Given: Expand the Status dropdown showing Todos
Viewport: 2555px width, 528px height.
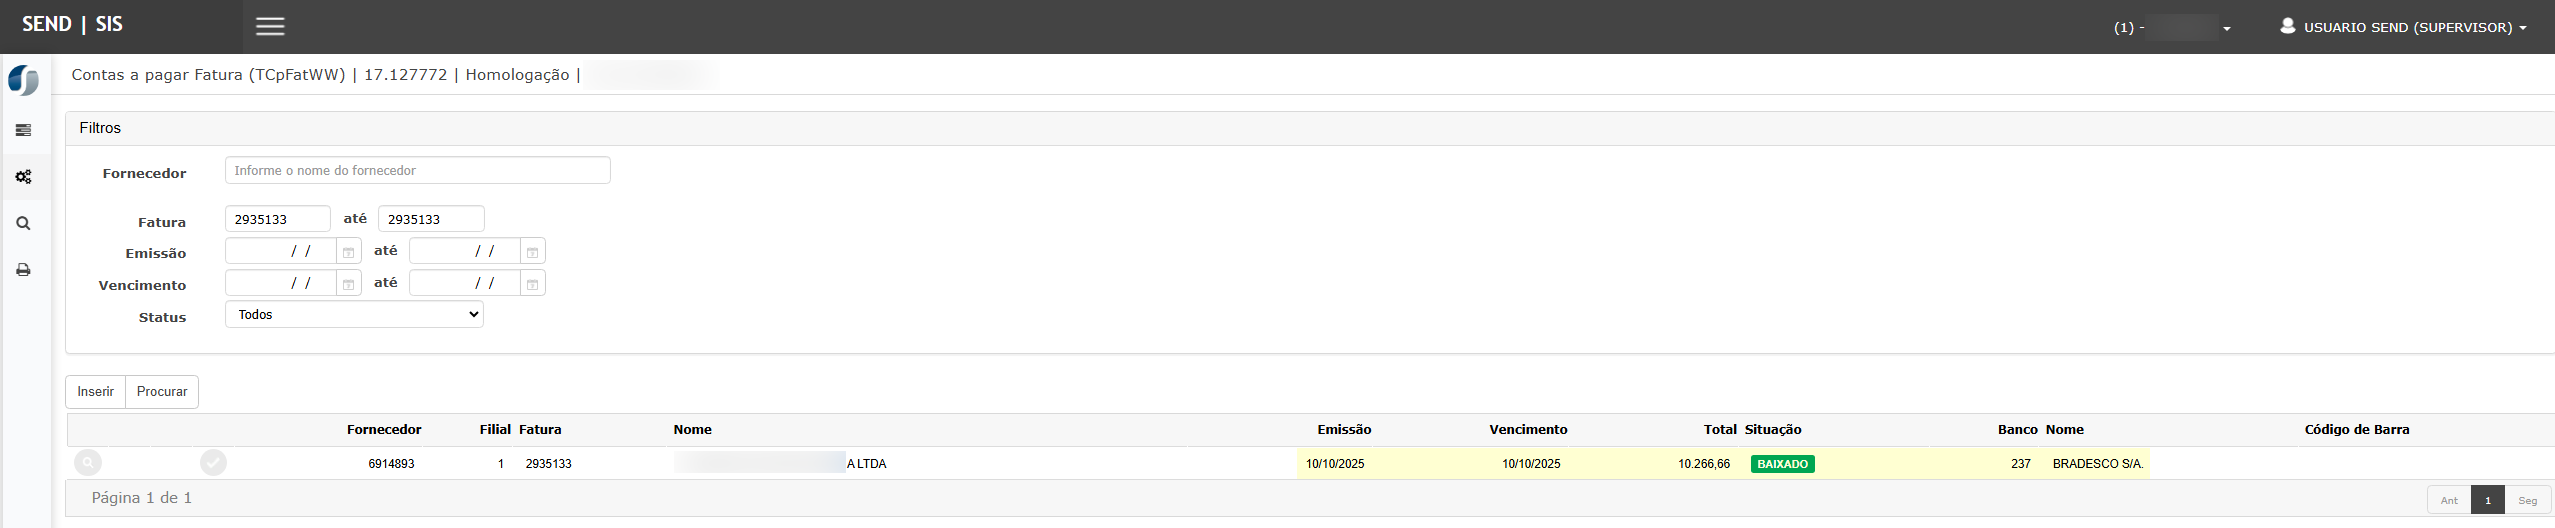Looking at the screenshot, I should tap(354, 315).
